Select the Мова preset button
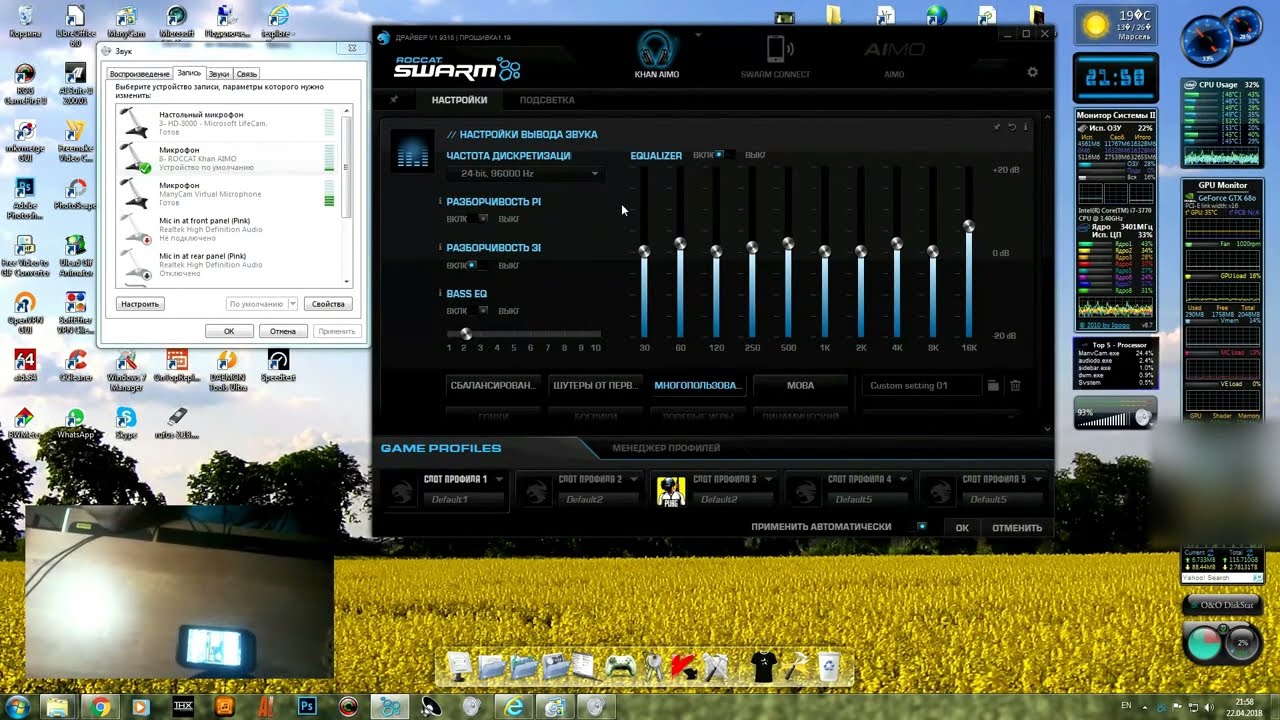 pos(800,385)
